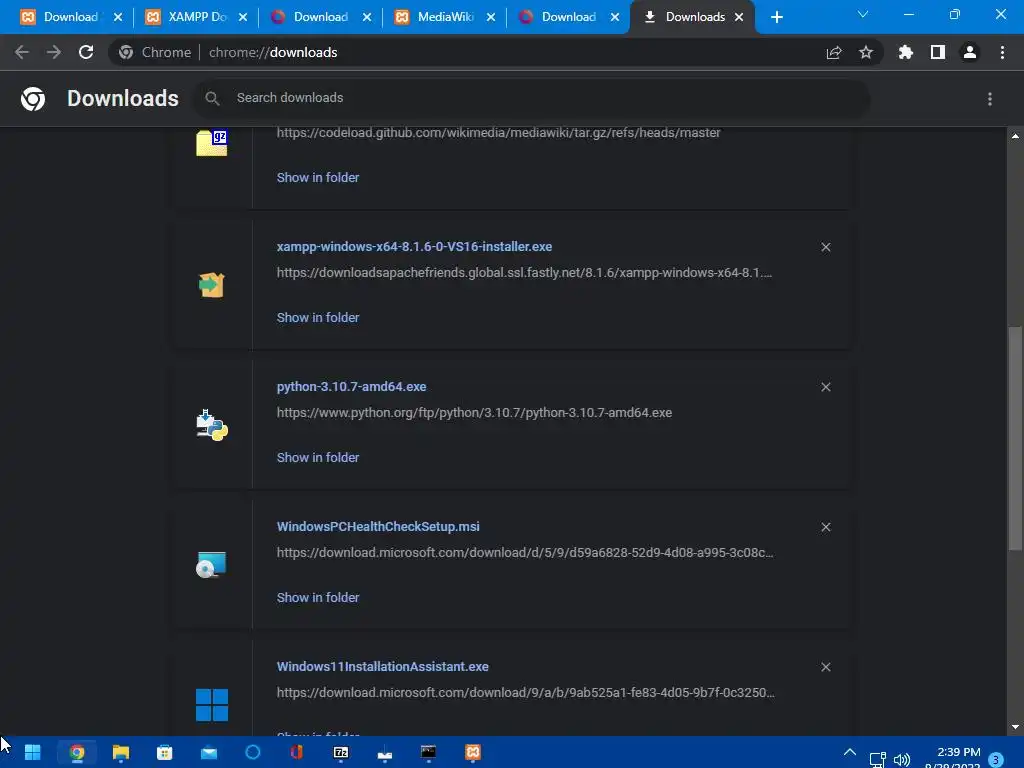1024x768 pixels.
Task: Open the Windows Start menu
Action: point(32,752)
